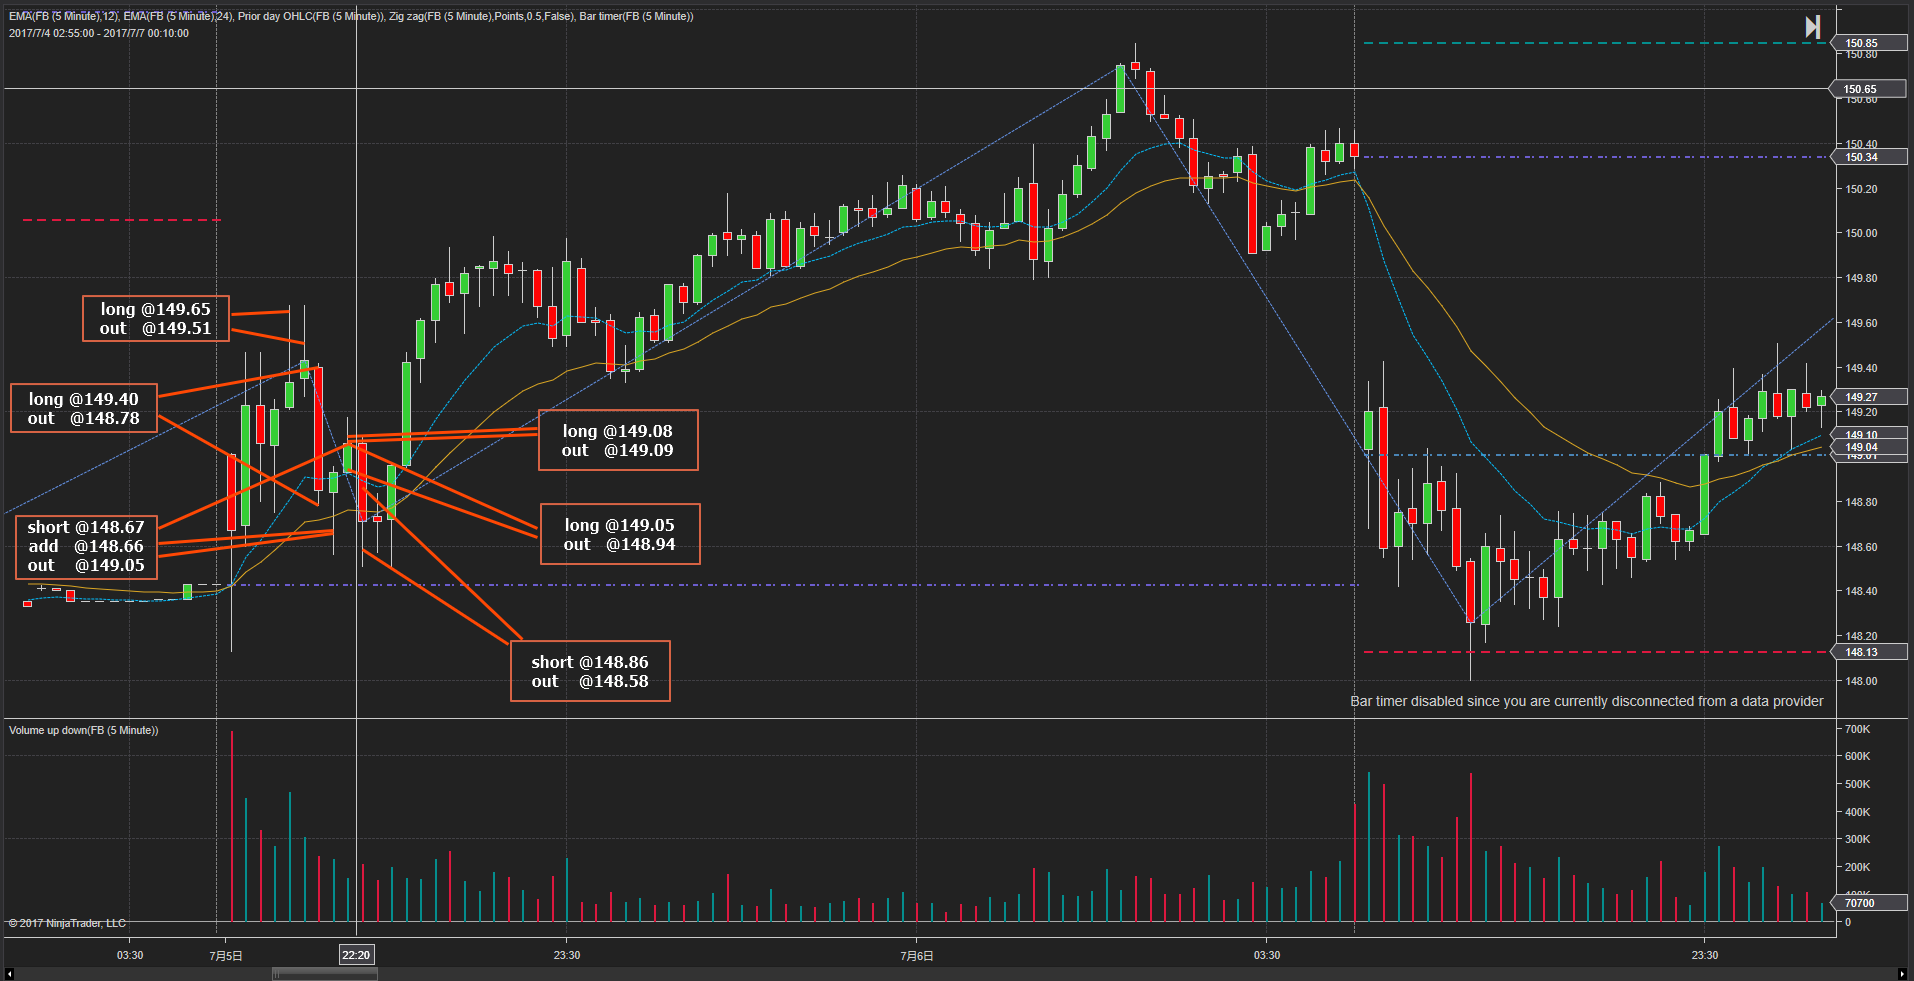
Task: Click the 7月6日 date label
Action: point(917,956)
